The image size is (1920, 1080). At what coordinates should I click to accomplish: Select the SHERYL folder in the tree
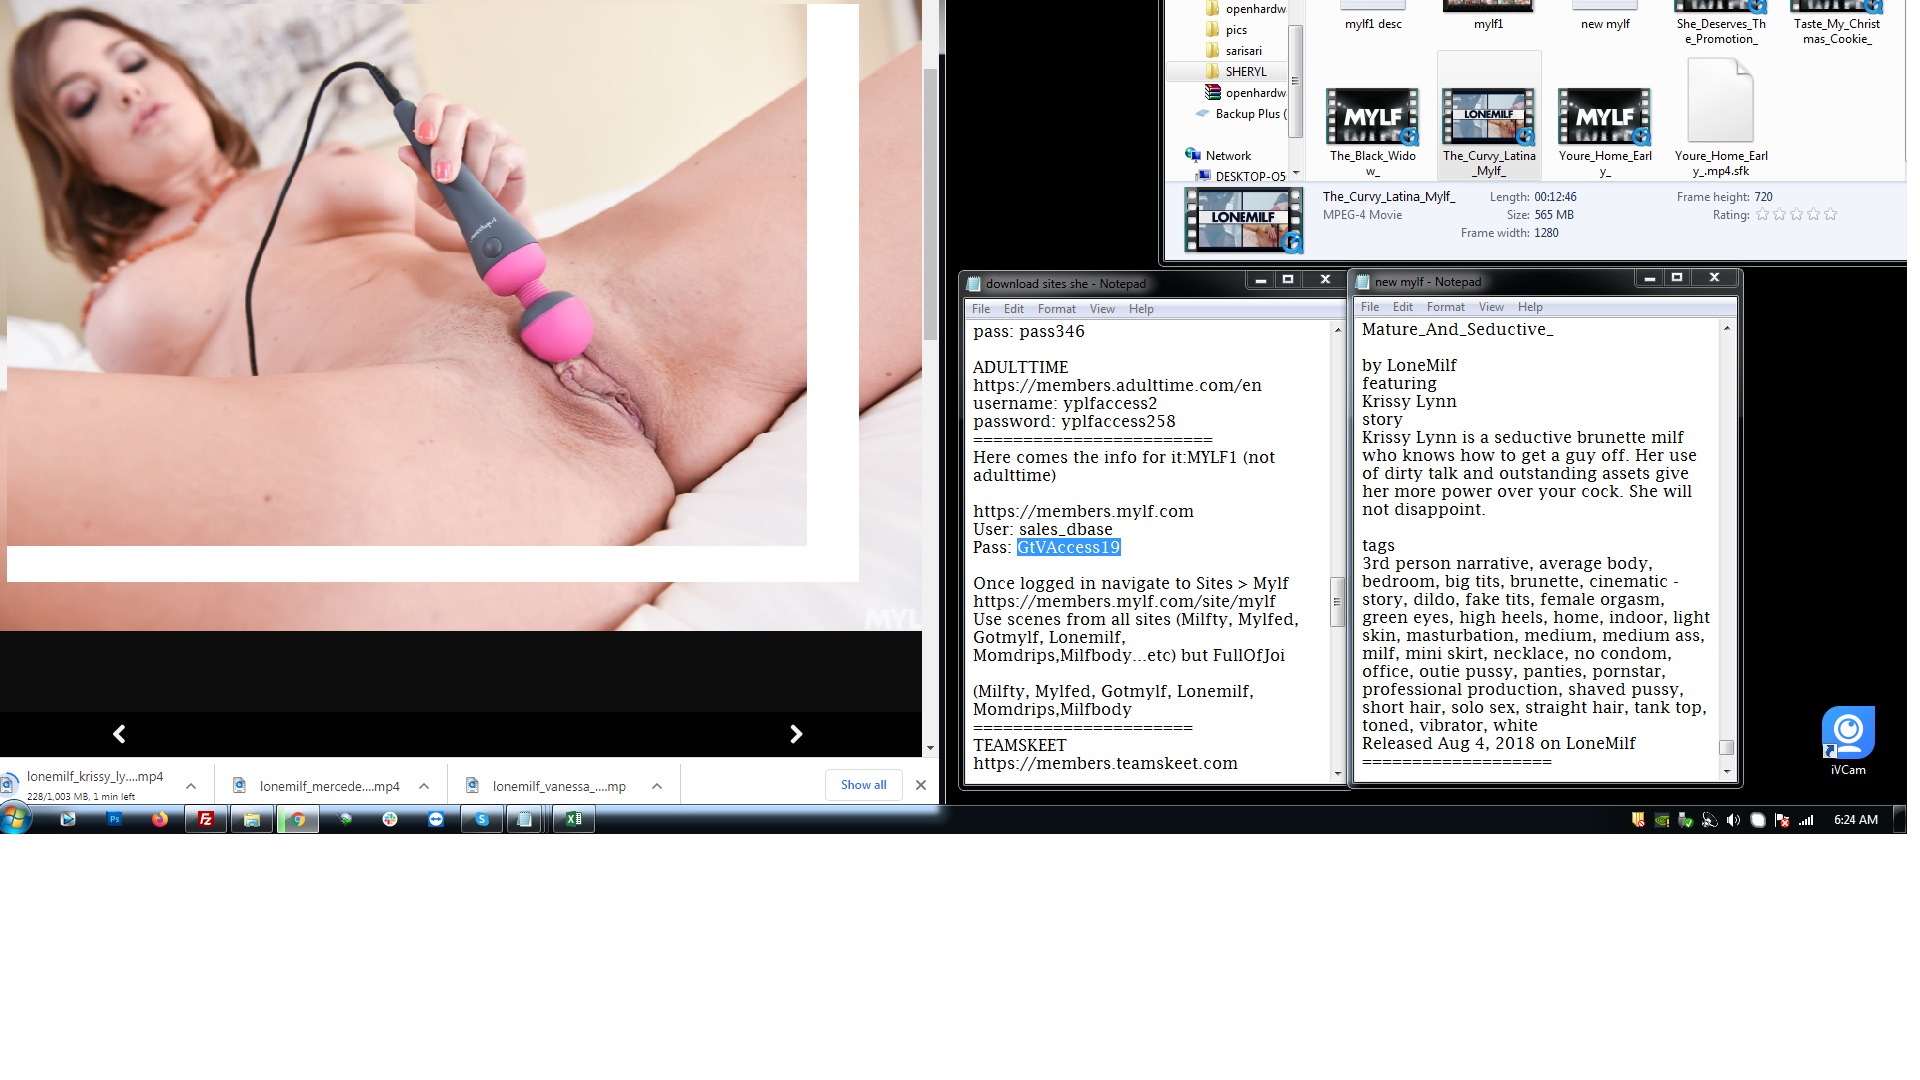coord(1245,72)
